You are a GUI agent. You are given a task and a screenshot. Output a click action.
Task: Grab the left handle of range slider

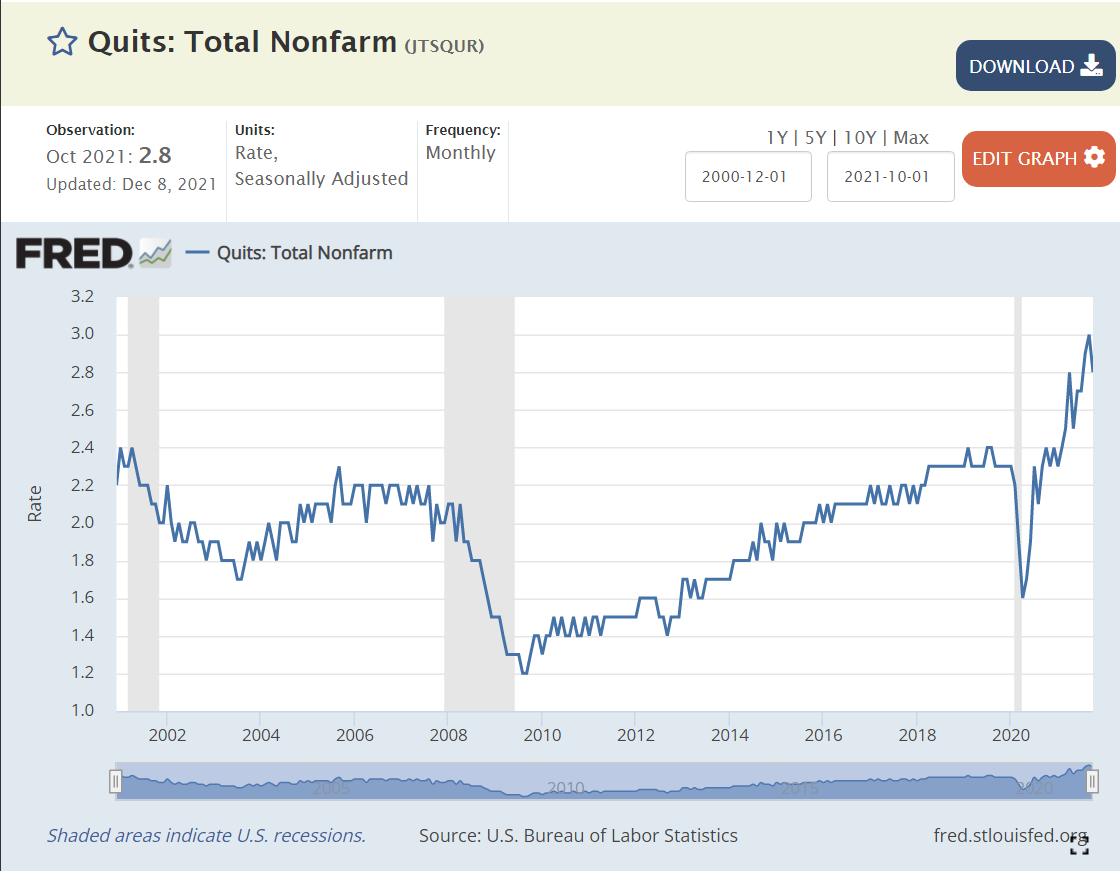(116, 781)
